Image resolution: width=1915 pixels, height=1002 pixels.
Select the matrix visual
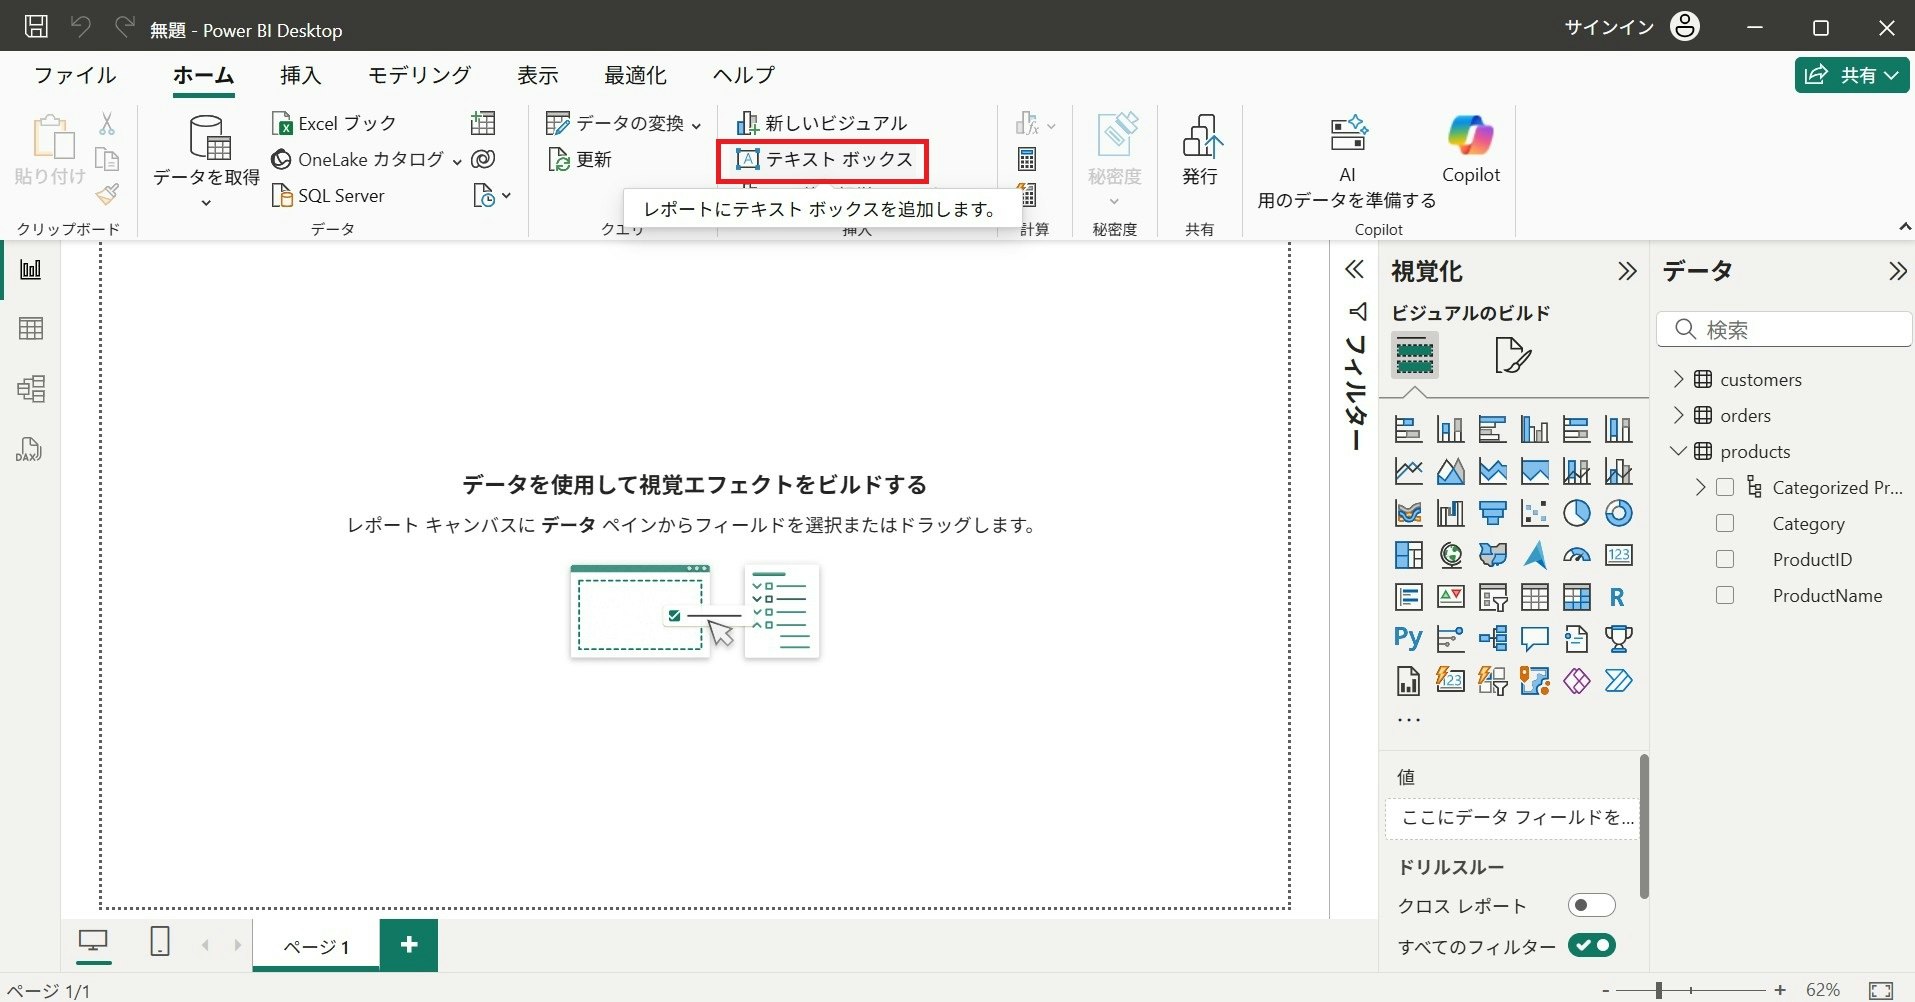coord(1576,597)
